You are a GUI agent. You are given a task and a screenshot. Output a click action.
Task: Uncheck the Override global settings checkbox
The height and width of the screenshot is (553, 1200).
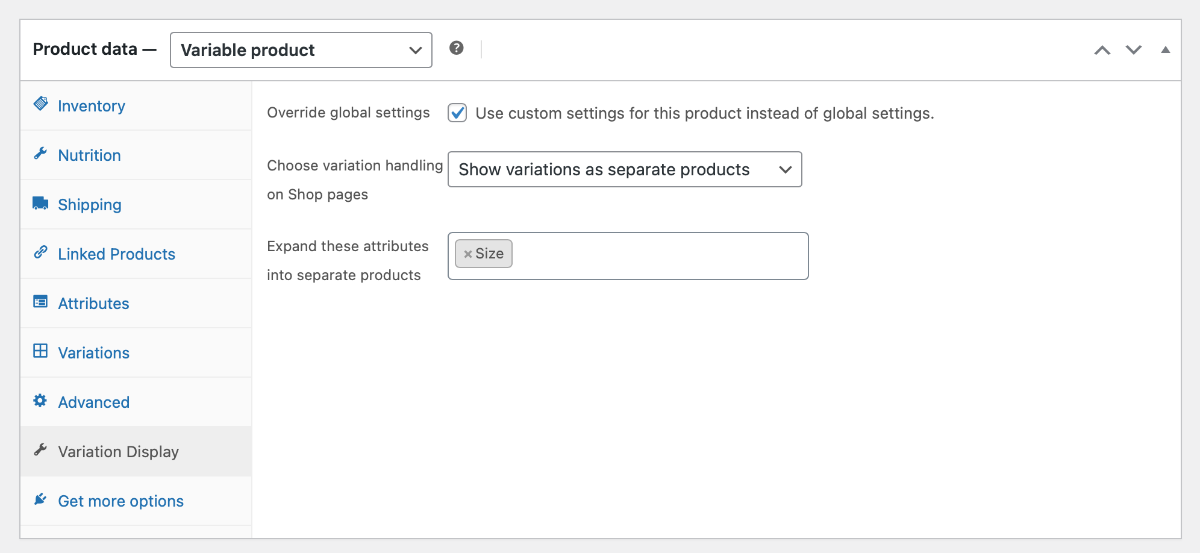[457, 113]
